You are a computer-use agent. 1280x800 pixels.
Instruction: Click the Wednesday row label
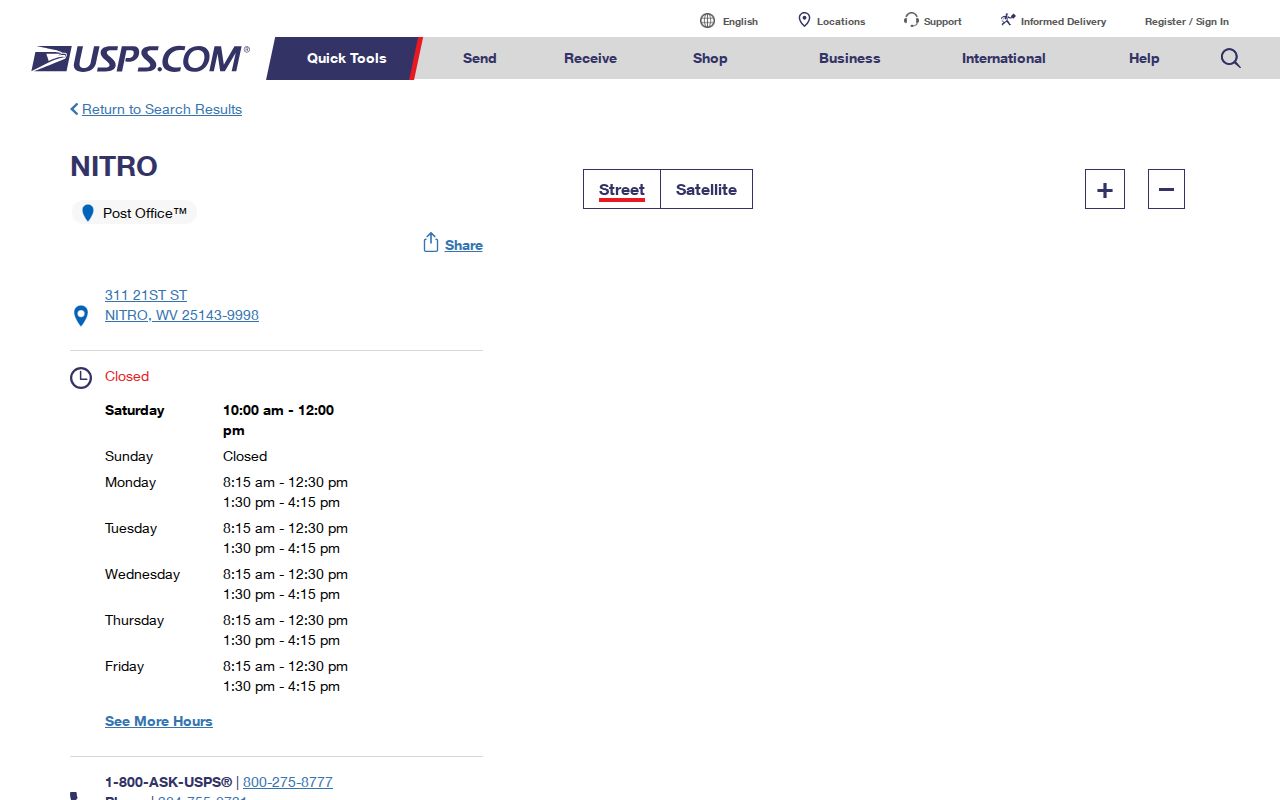pyautogui.click(x=142, y=574)
